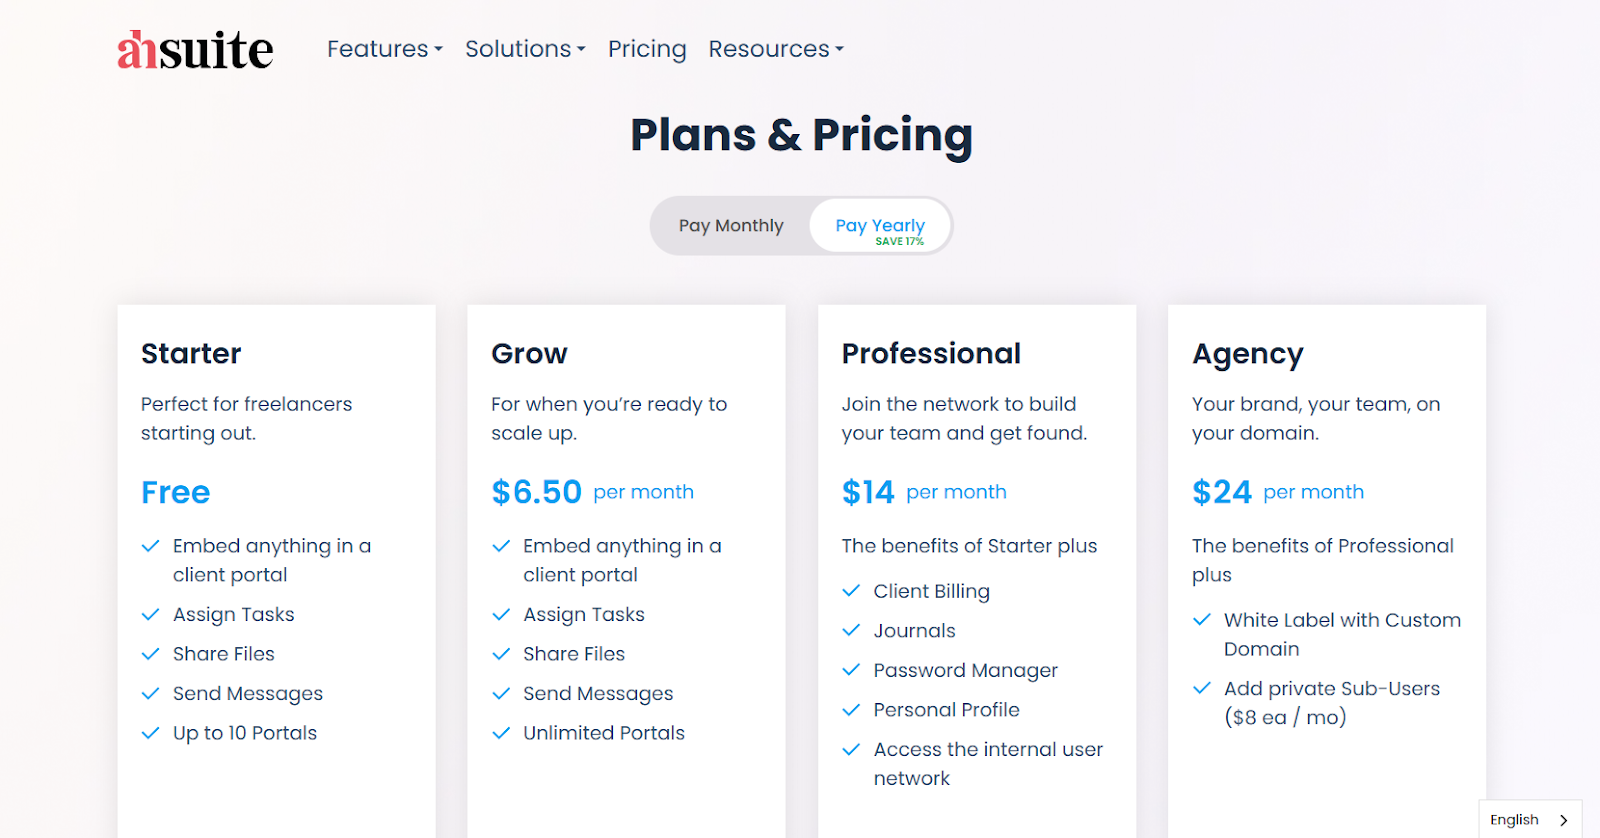Screen dimensions: 1600x838
Task: Click checkmark next to Up to 10 Portals
Action: pos(151,733)
